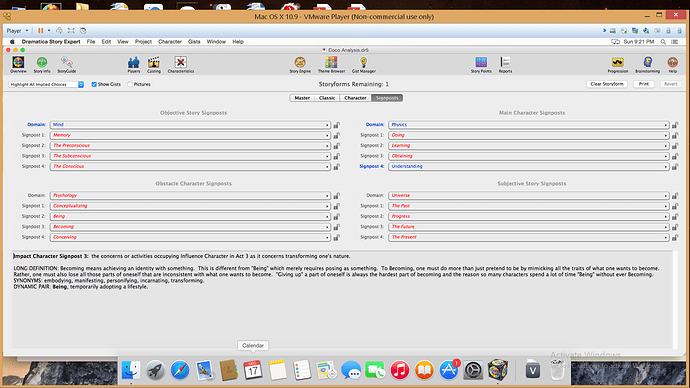Open Launchpad from the Dock

(155, 370)
